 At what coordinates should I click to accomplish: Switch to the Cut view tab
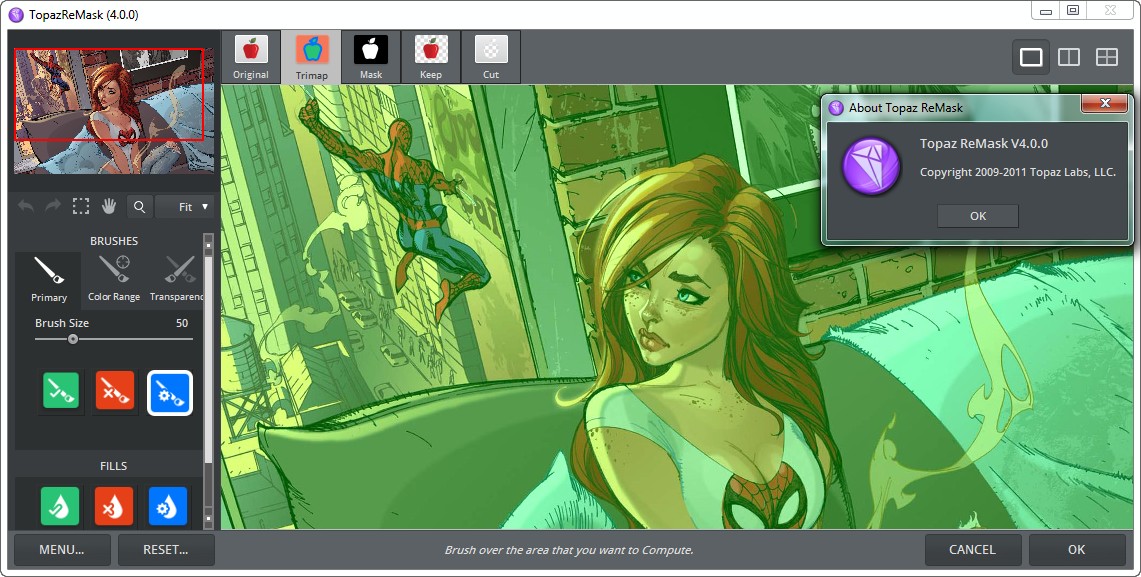tap(491, 57)
